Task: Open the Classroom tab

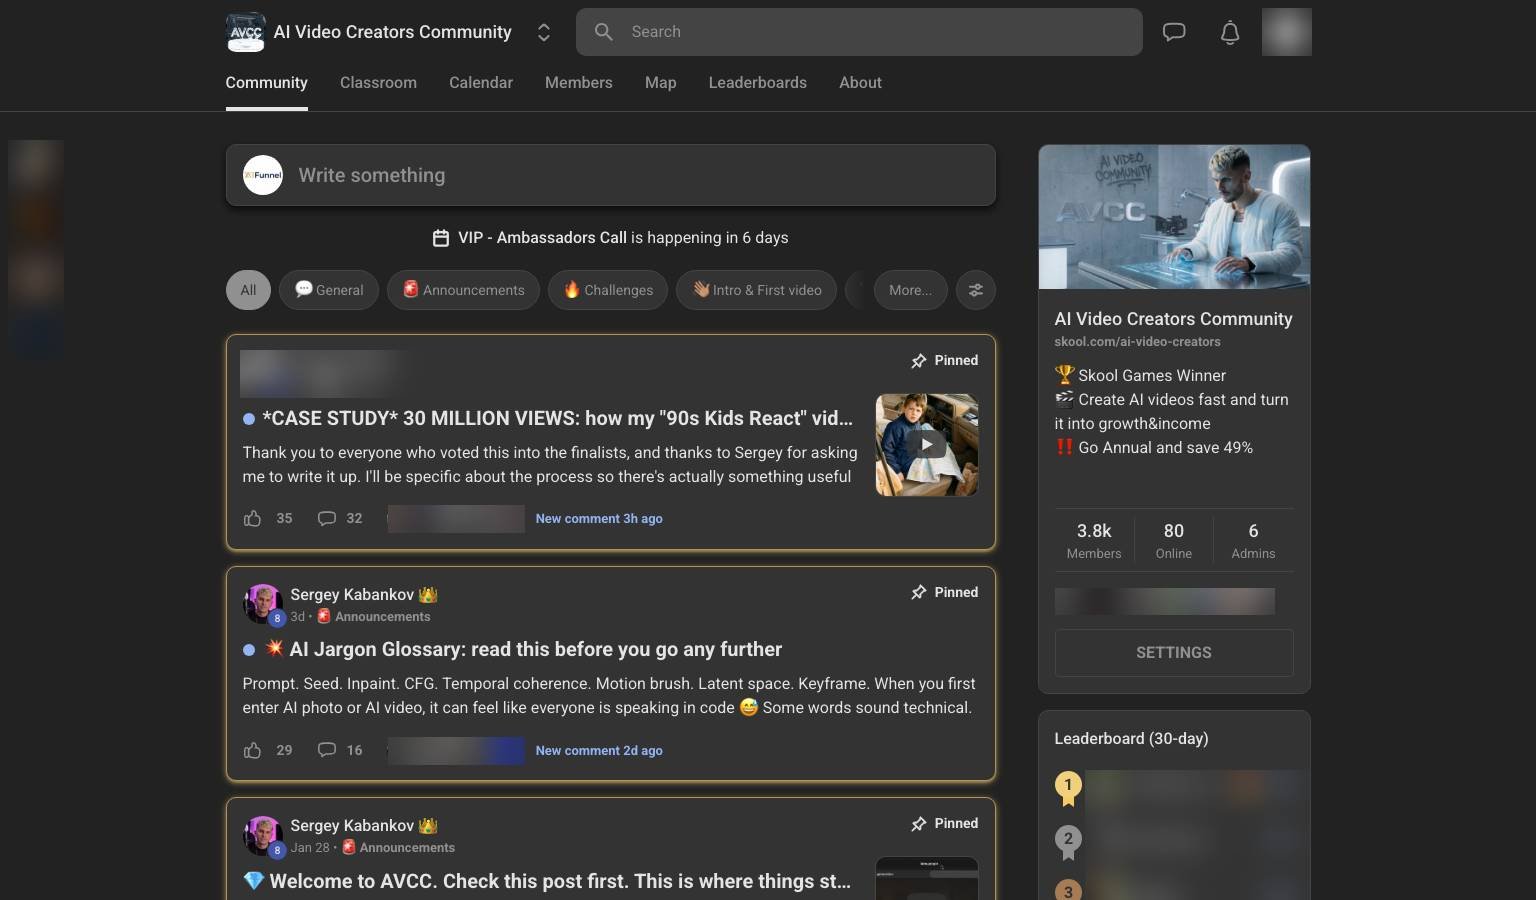Action: (x=378, y=83)
